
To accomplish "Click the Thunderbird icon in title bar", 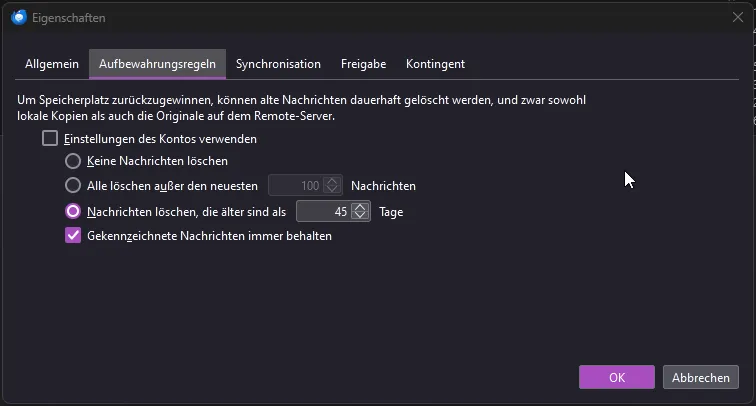I will tap(18, 17).
